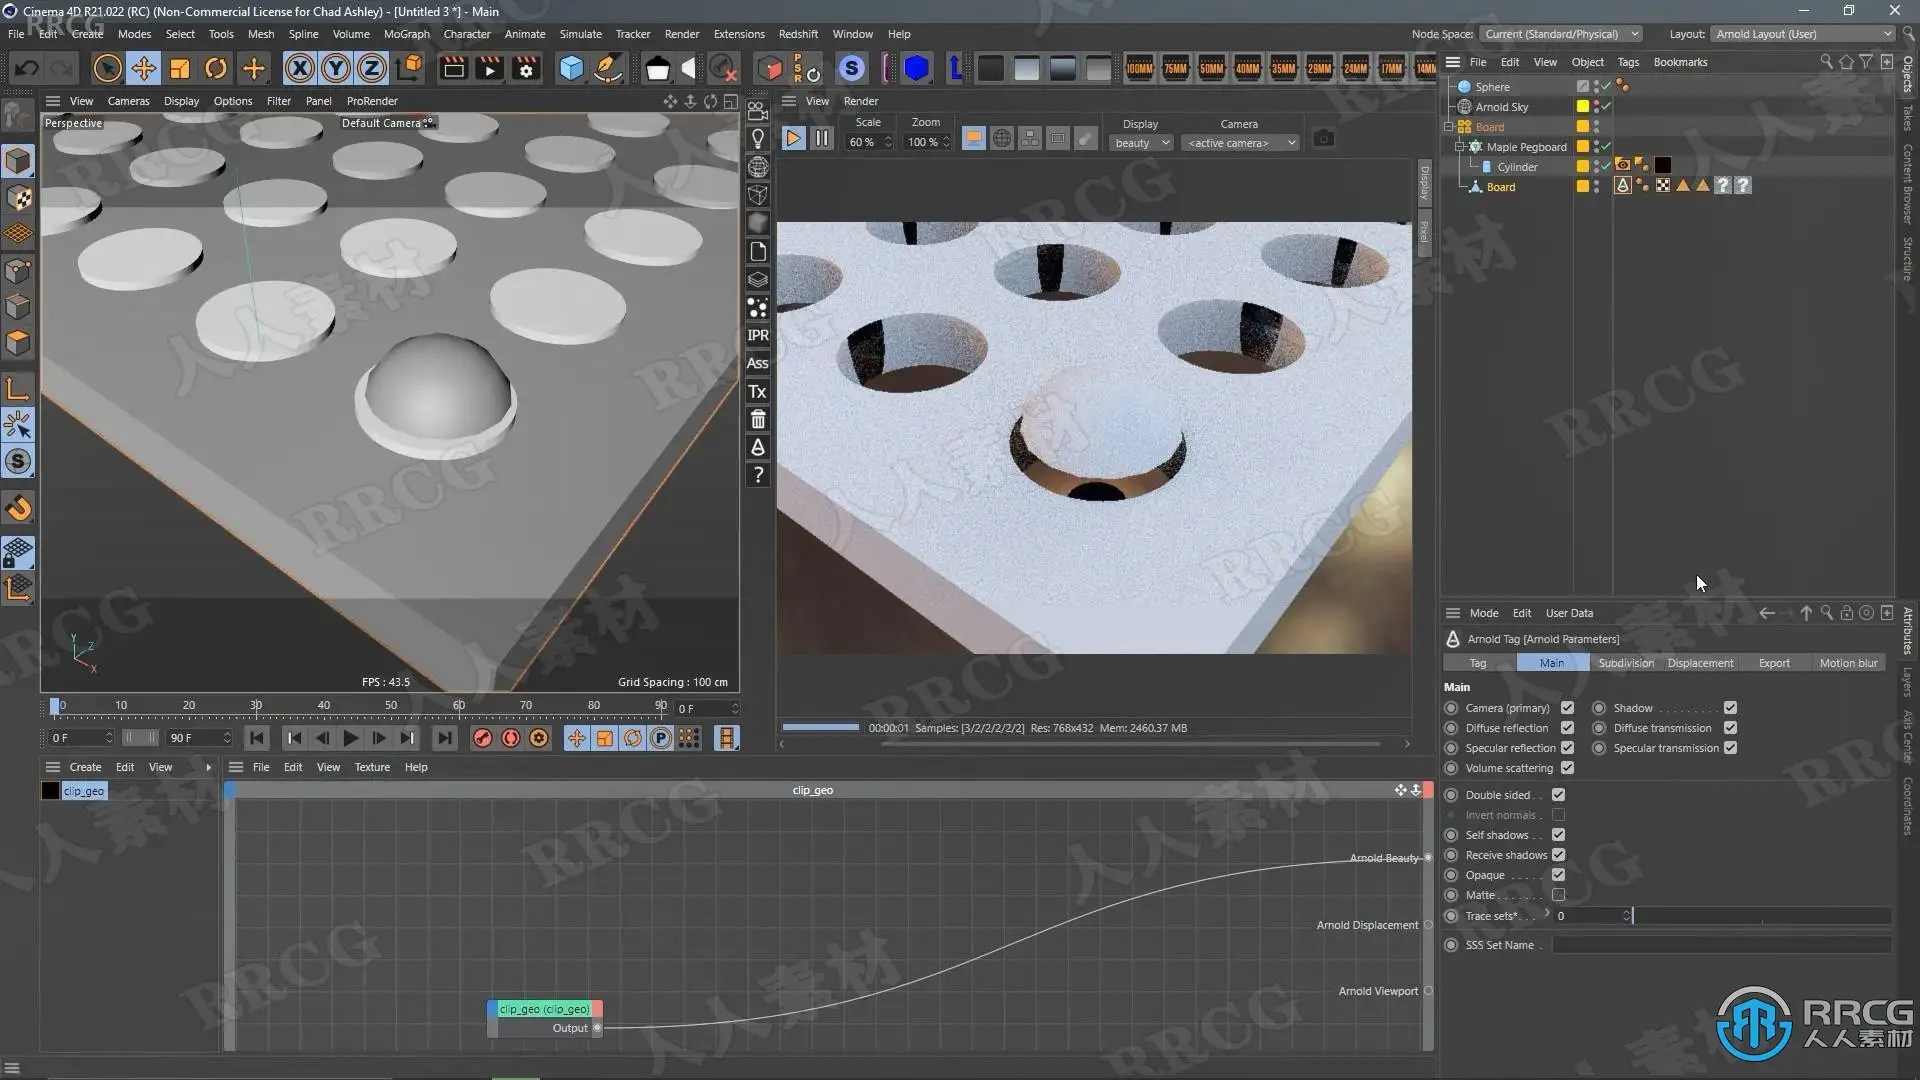This screenshot has width=1920, height=1080.
Task: Switch to the Subdivision tab
Action: 1625,663
